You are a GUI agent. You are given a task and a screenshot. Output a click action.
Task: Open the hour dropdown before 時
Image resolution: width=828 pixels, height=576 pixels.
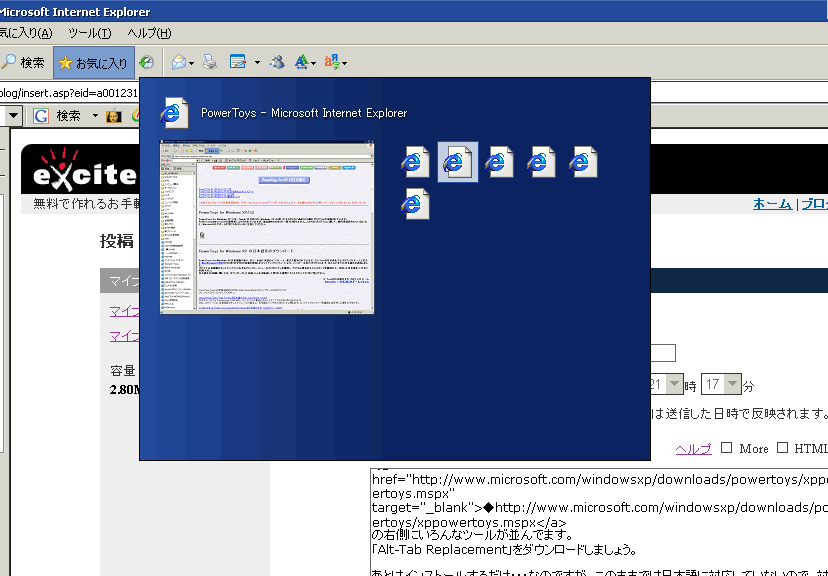pyautogui.click(x=674, y=384)
